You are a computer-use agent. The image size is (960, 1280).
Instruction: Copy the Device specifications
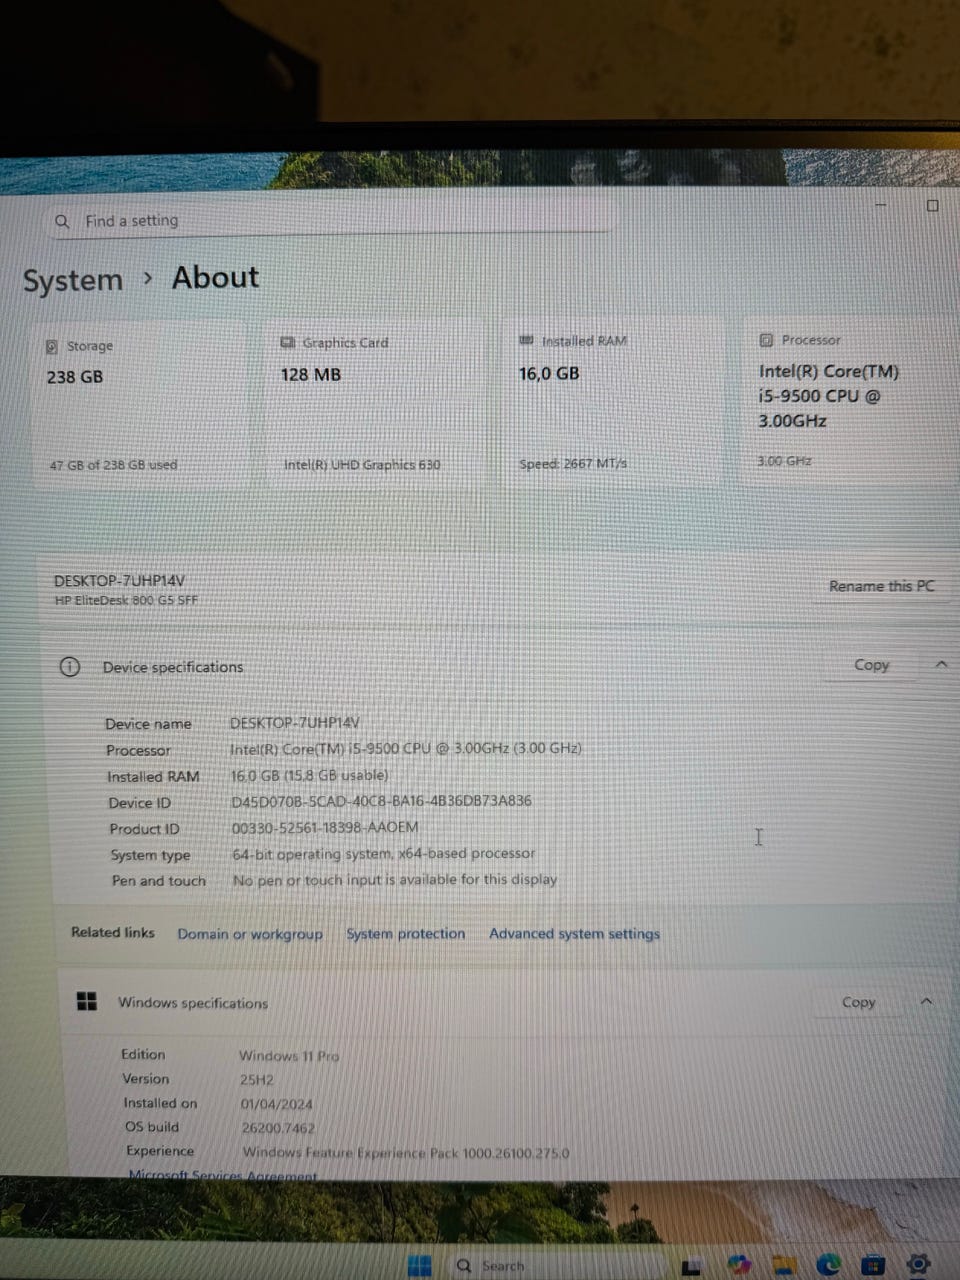click(871, 665)
